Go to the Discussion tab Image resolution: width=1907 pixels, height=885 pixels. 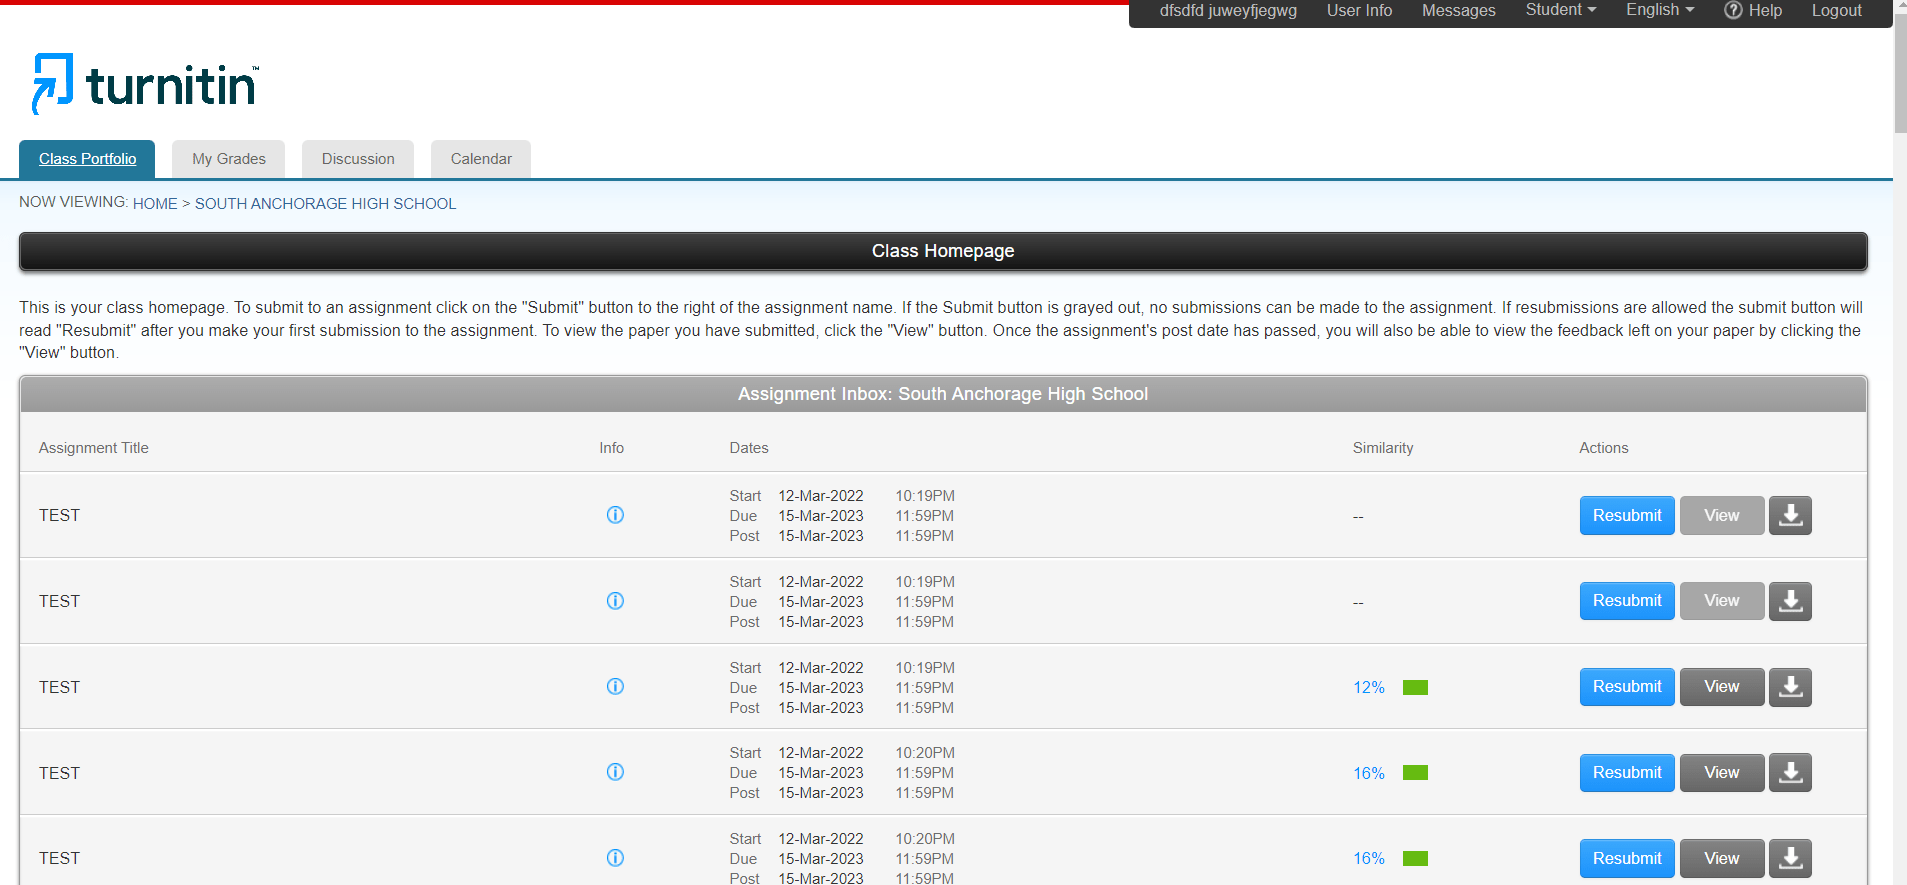(358, 159)
